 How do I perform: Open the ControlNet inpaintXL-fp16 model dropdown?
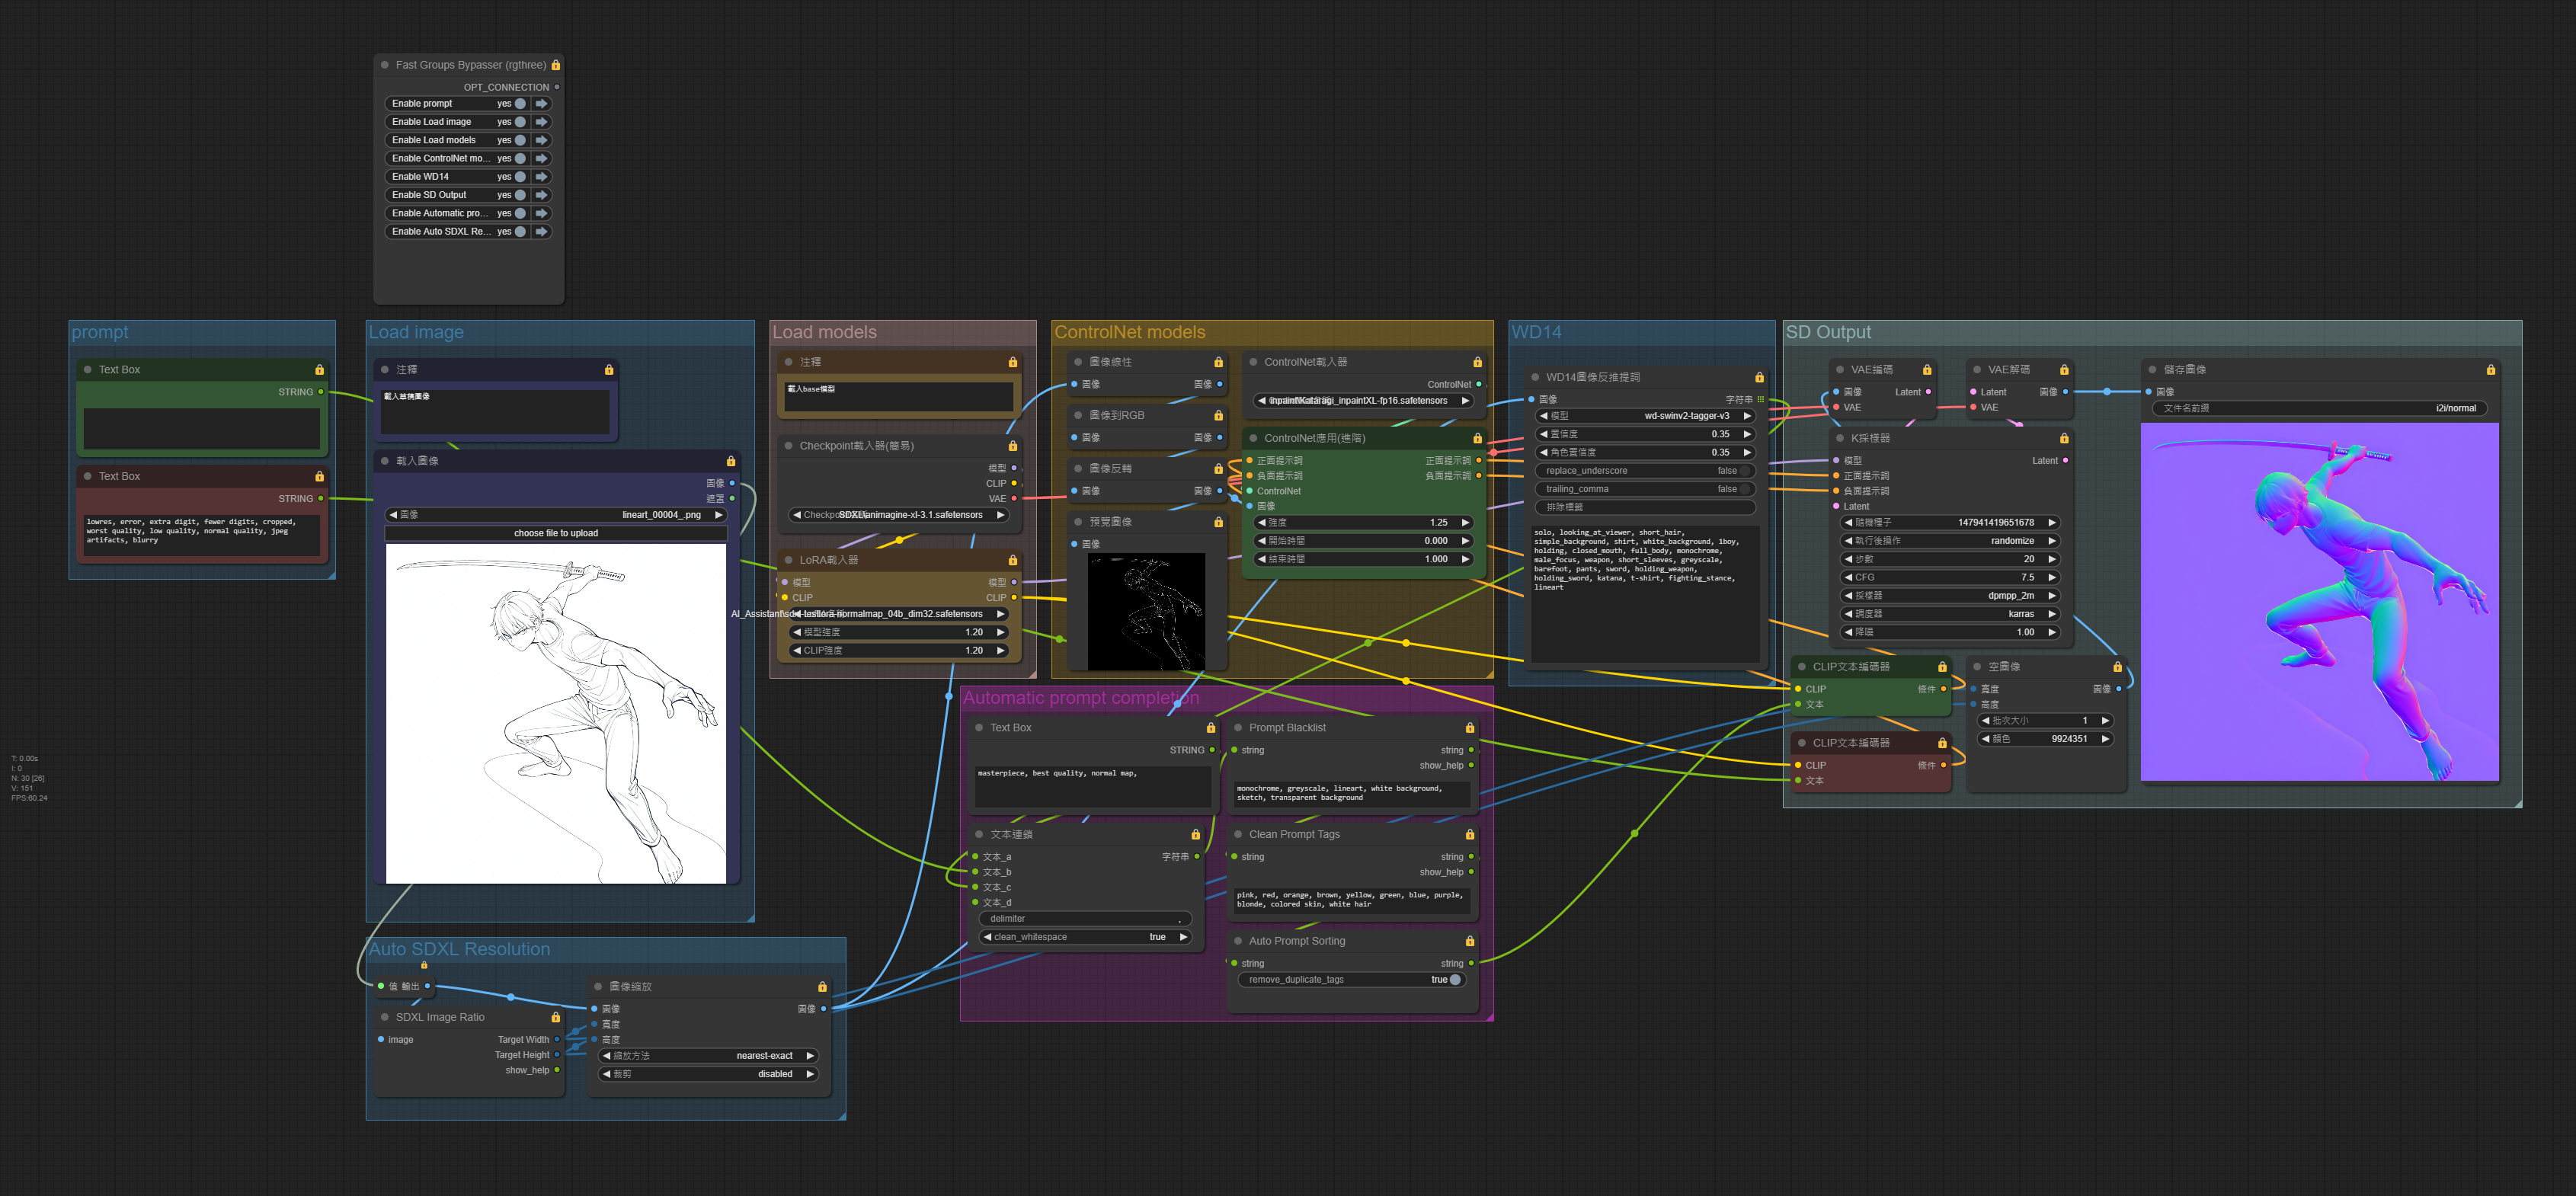click(x=1364, y=401)
